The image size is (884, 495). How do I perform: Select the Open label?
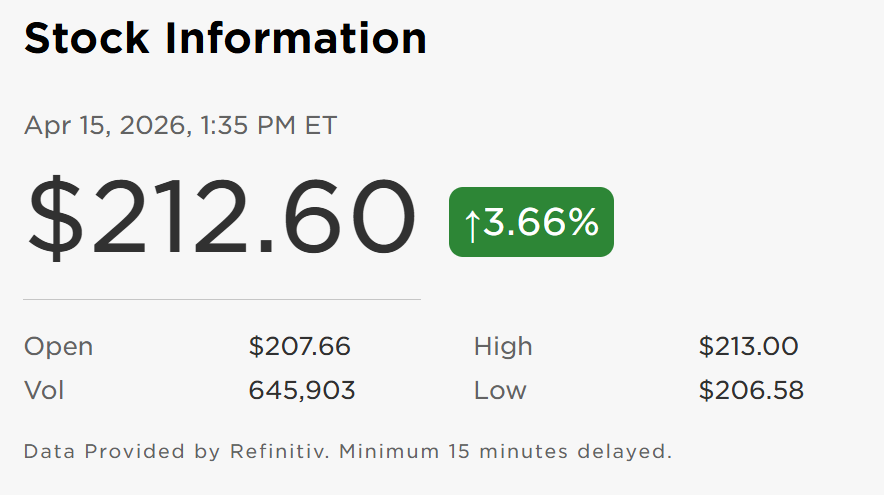tap(58, 347)
